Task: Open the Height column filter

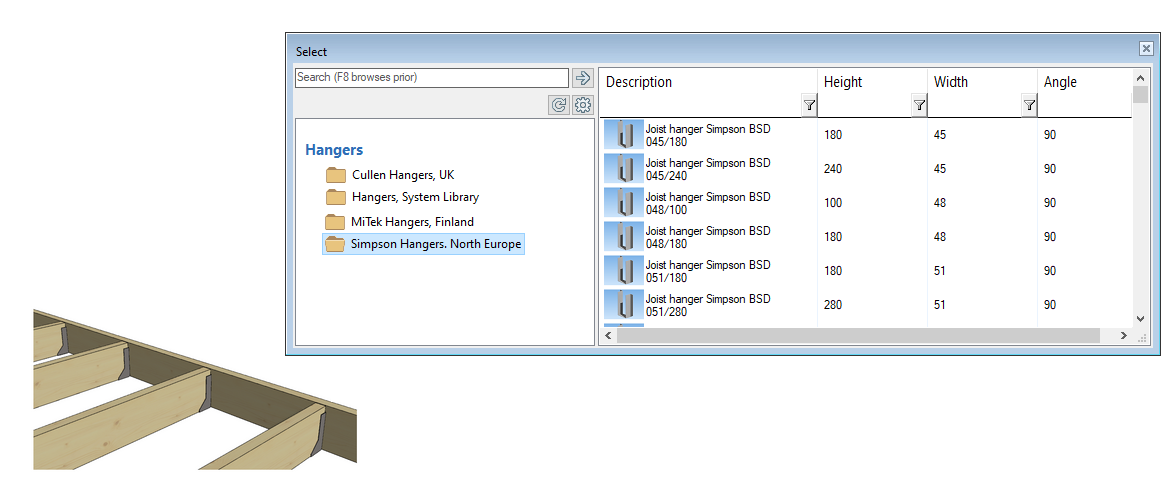Action: [919, 105]
